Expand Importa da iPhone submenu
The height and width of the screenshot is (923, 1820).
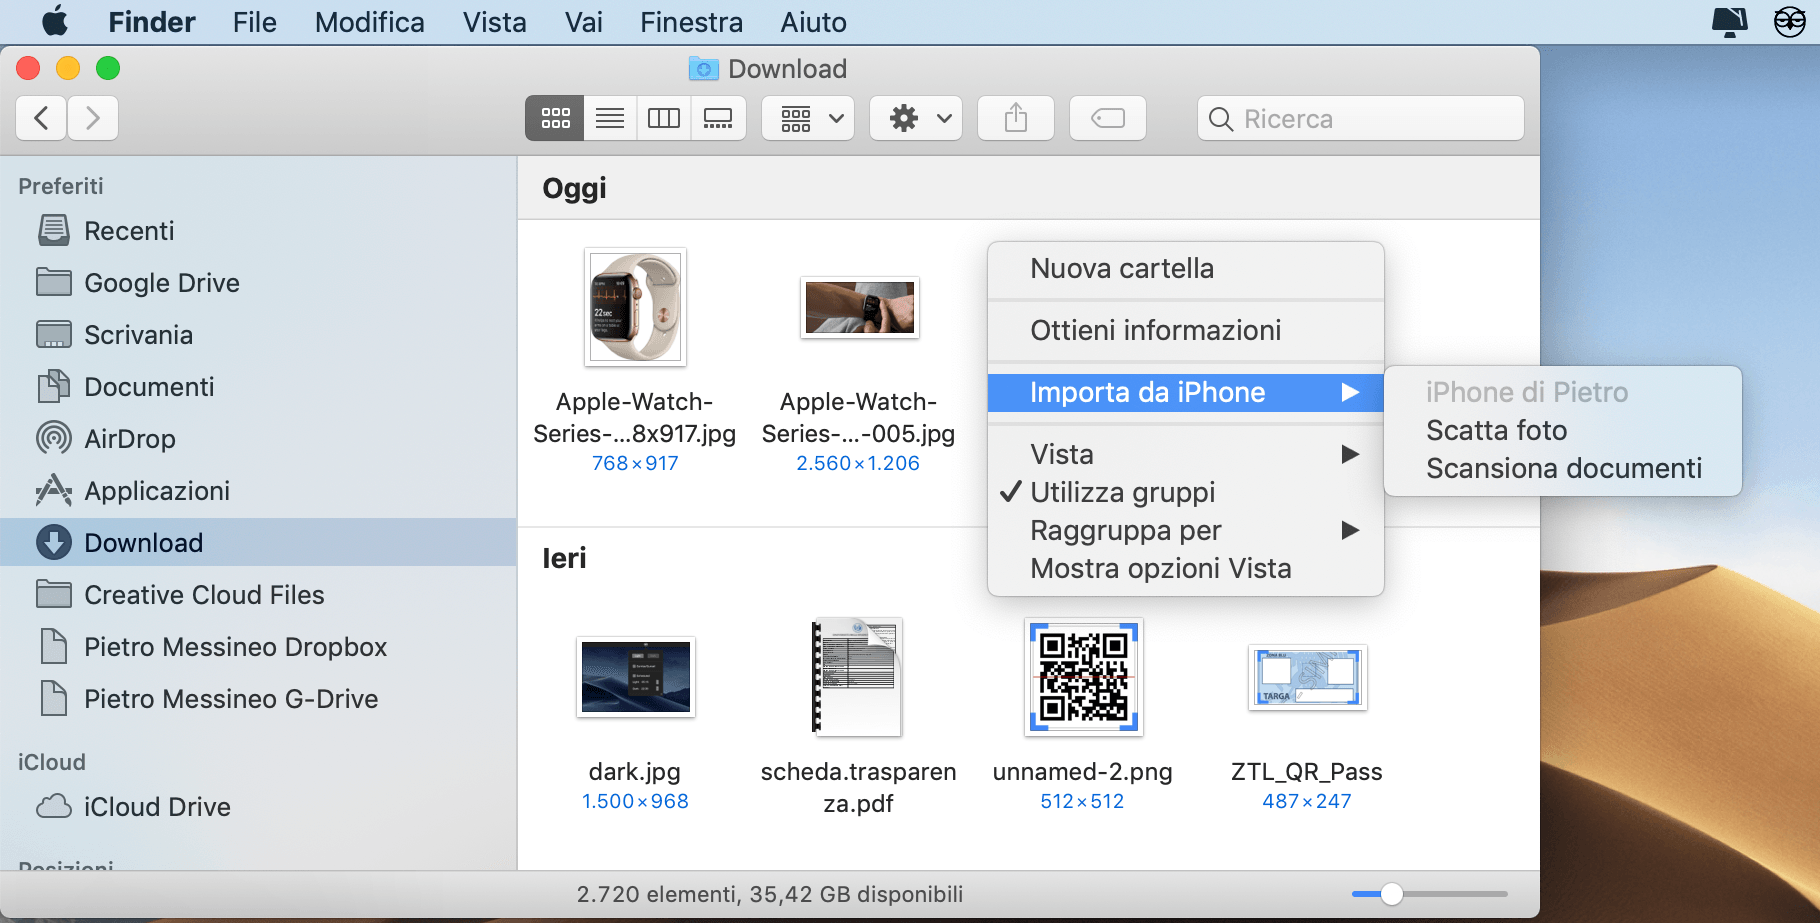(x=1186, y=393)
